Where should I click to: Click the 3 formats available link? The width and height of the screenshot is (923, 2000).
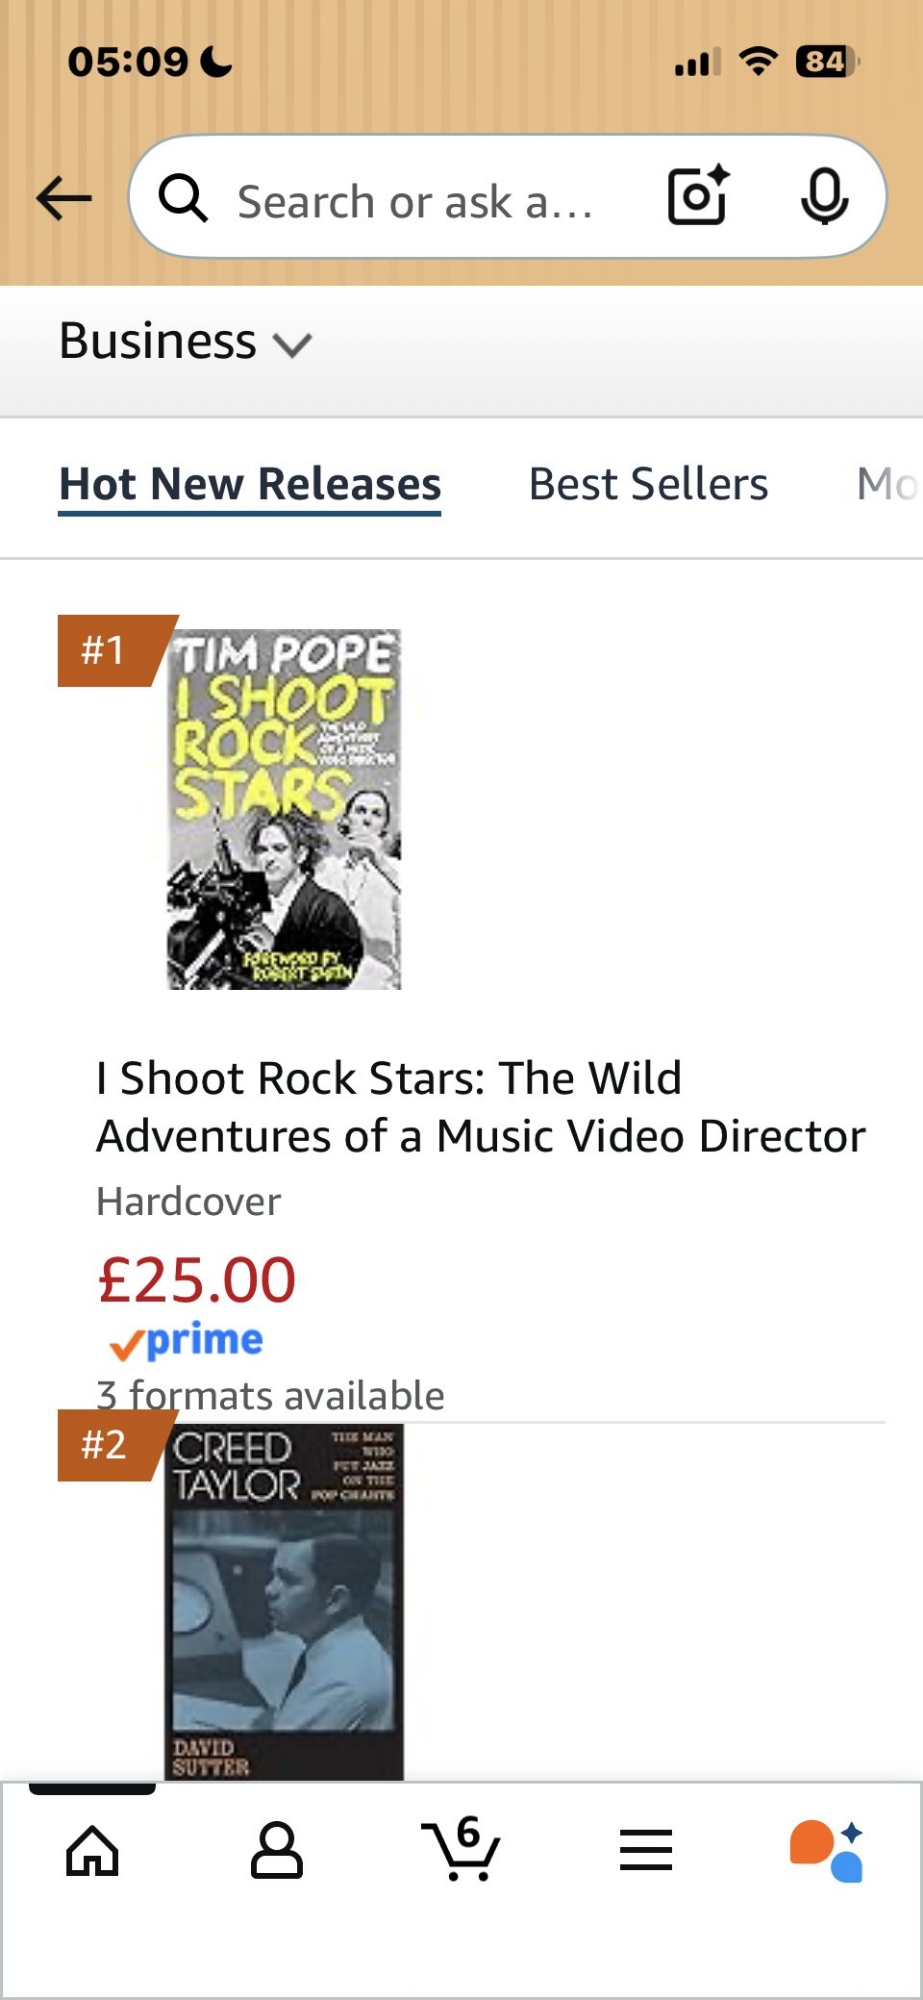coord(270,1395)
